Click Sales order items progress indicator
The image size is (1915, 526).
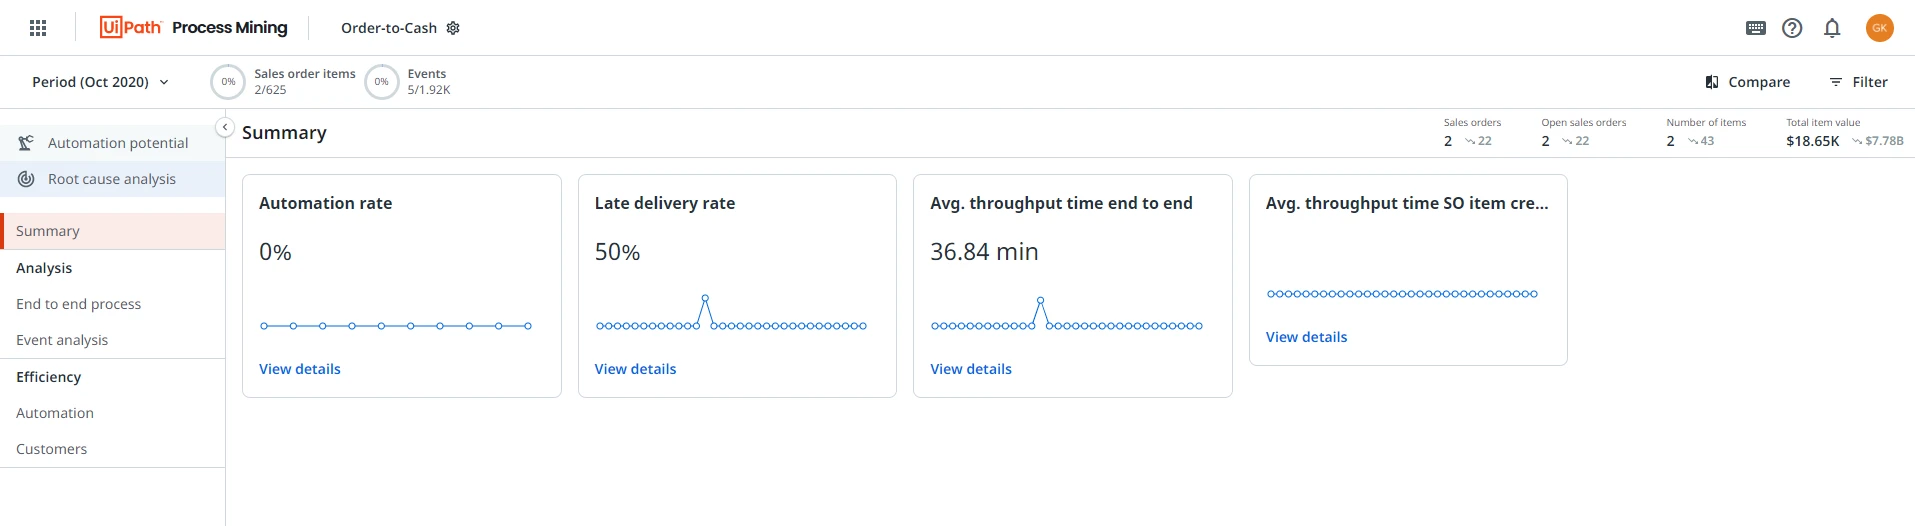(x=228, y=82)
